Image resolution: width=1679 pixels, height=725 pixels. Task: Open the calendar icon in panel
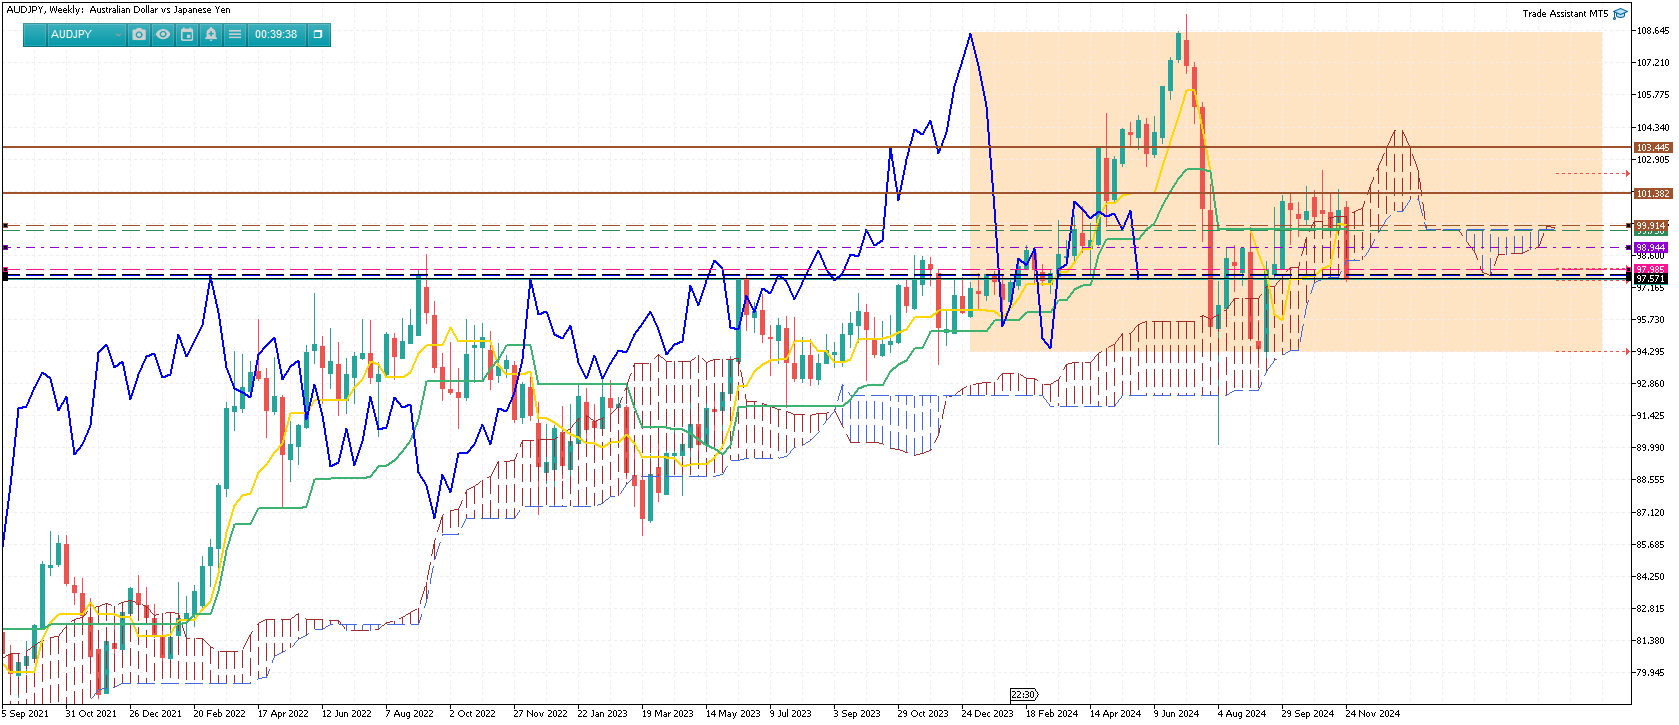(x=187, y=34)
